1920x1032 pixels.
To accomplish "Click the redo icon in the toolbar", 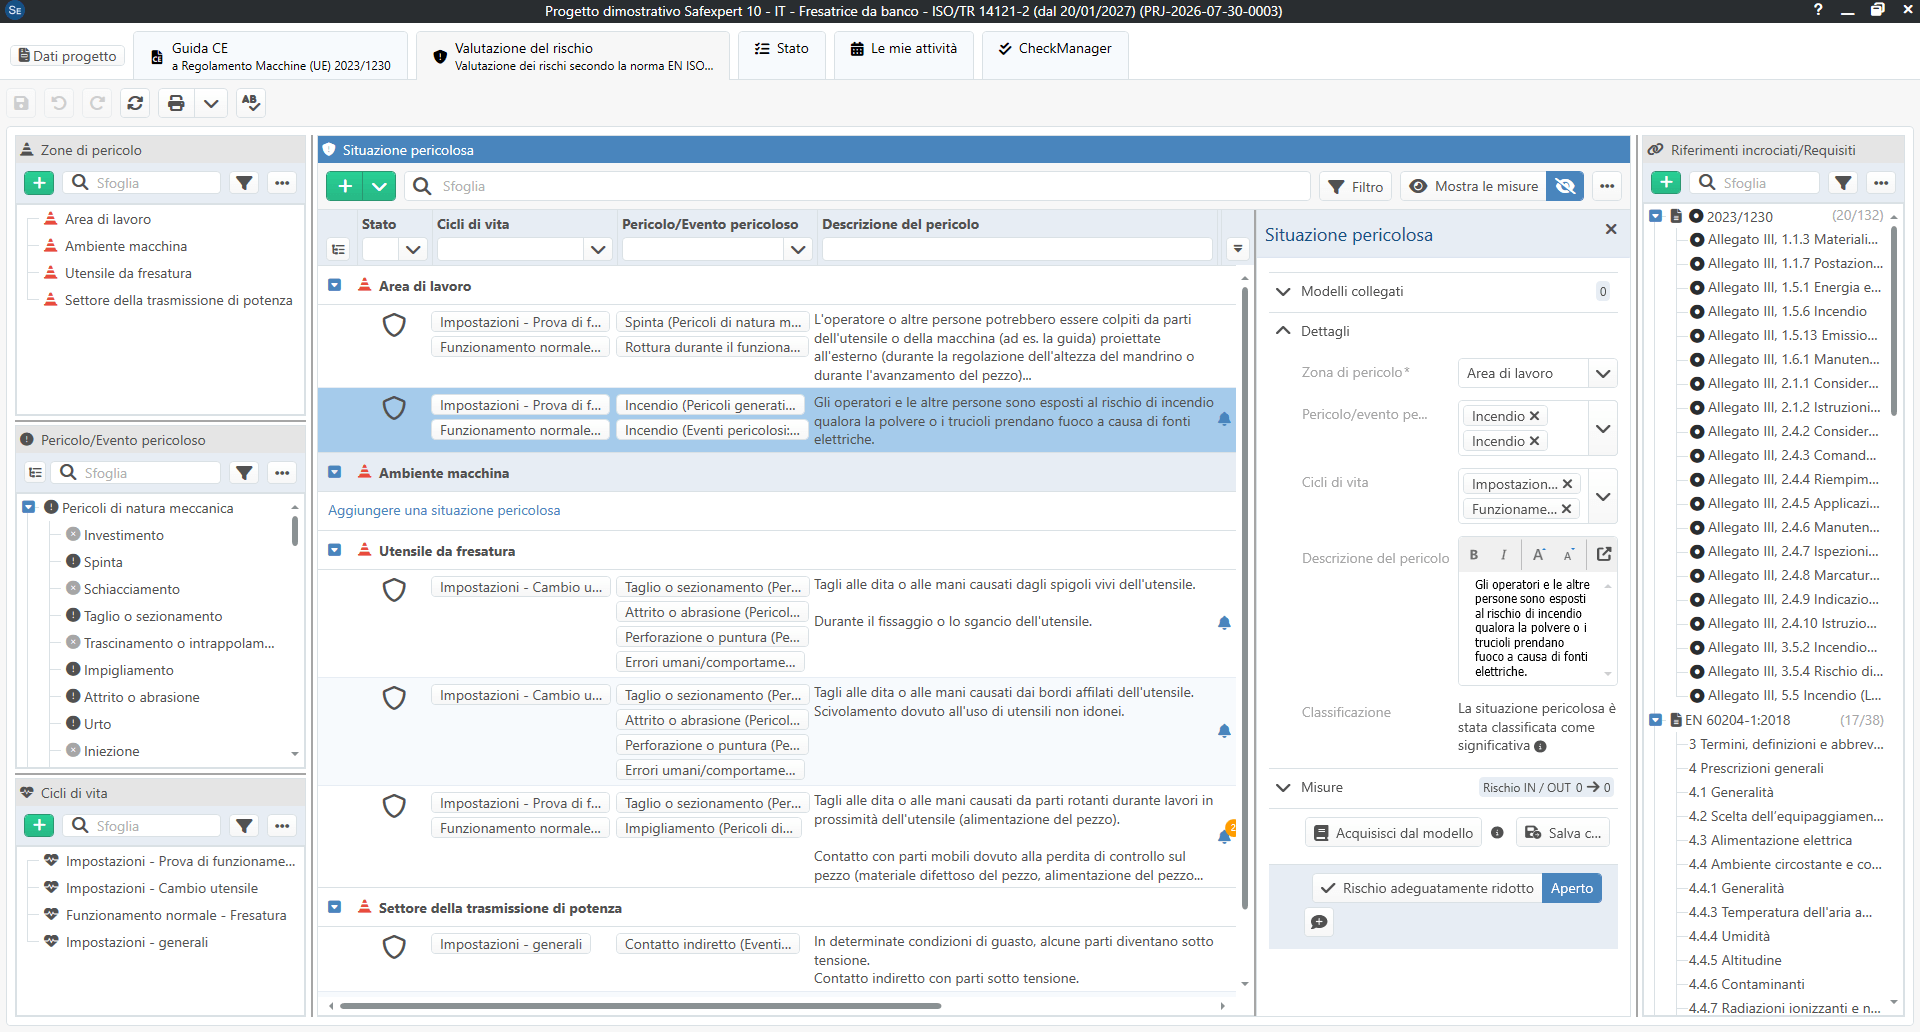I will point(97,103).
